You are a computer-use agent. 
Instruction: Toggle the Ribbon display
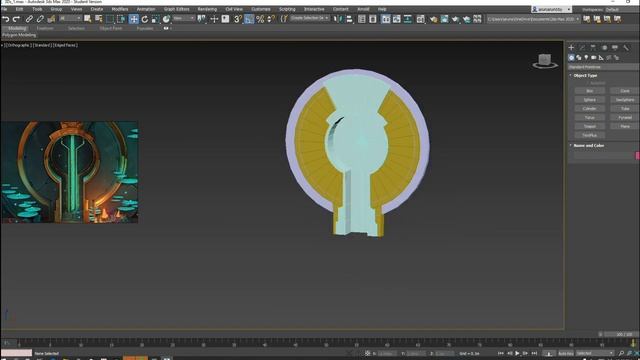tap(385, 19)
